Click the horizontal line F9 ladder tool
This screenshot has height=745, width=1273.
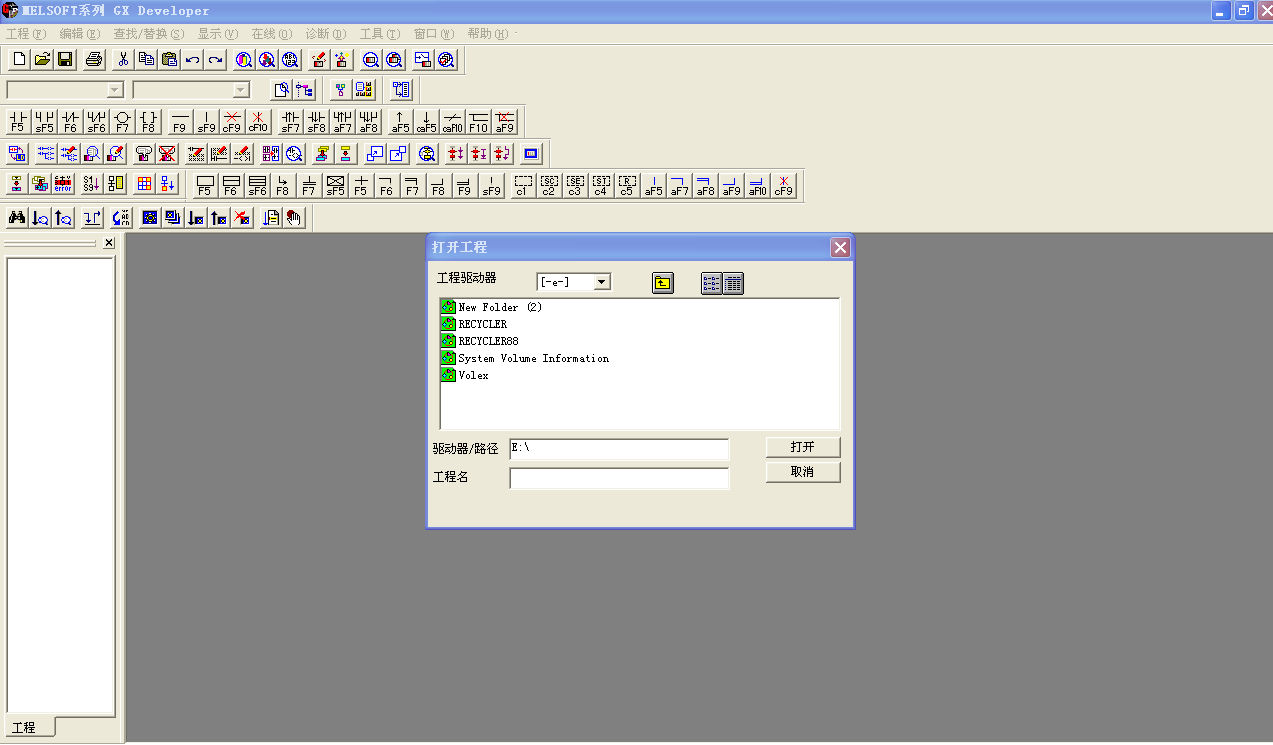[x=179, y=122]
